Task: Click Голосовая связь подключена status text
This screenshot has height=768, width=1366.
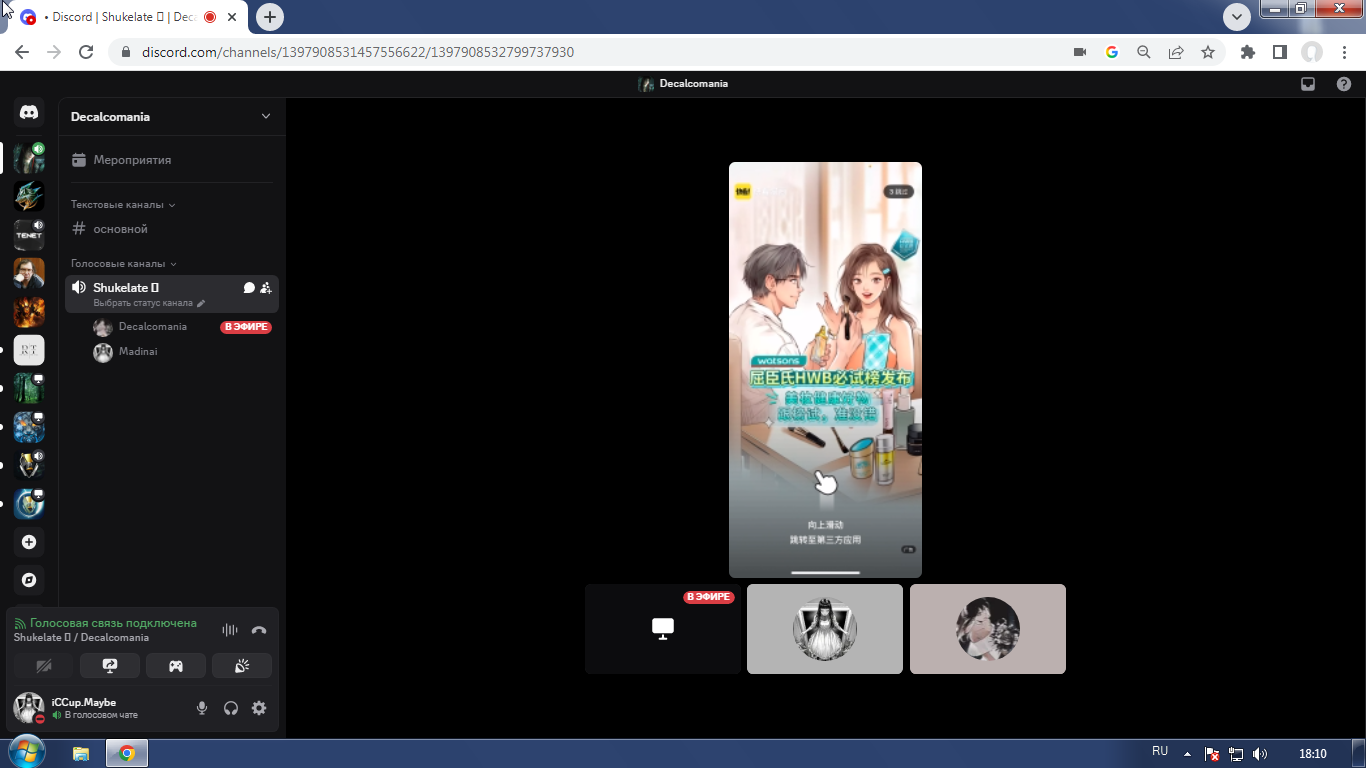Action: 113,623
